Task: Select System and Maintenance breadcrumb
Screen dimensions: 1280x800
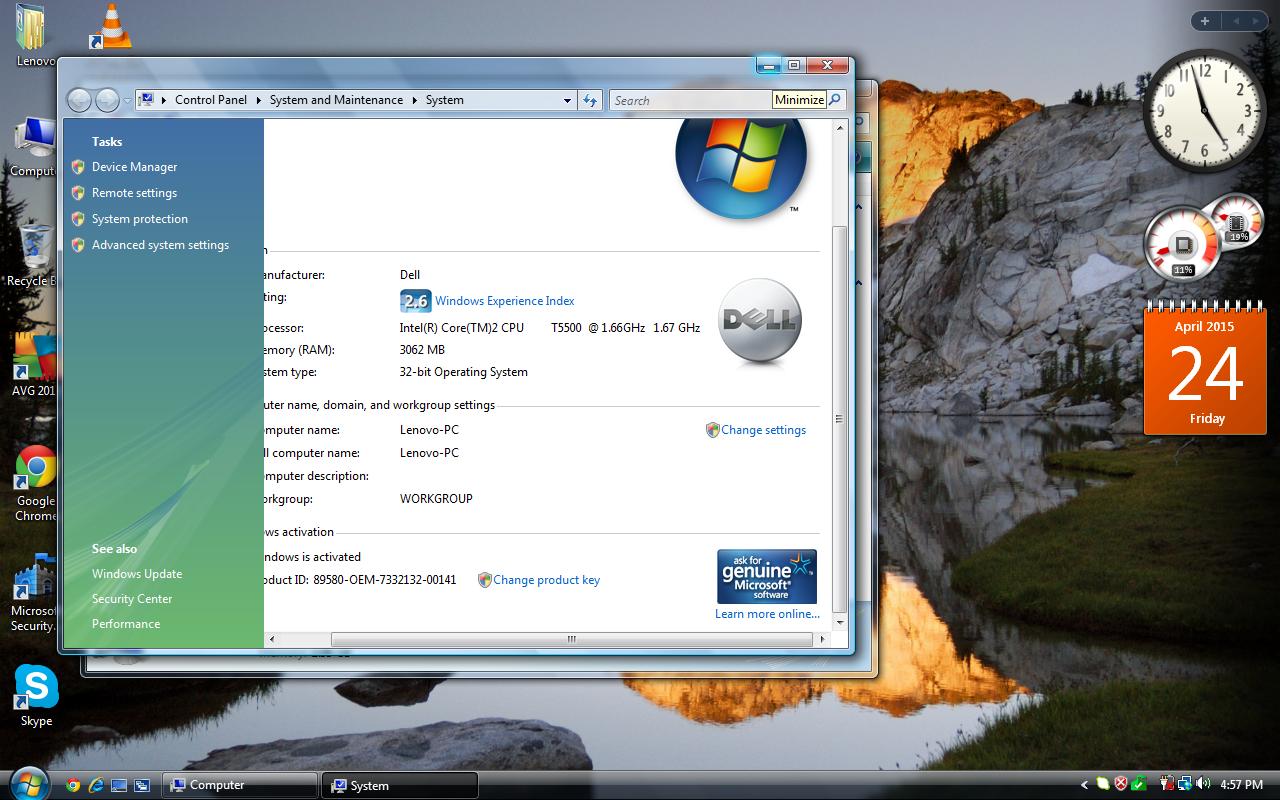Action: (x=336, y=100)
